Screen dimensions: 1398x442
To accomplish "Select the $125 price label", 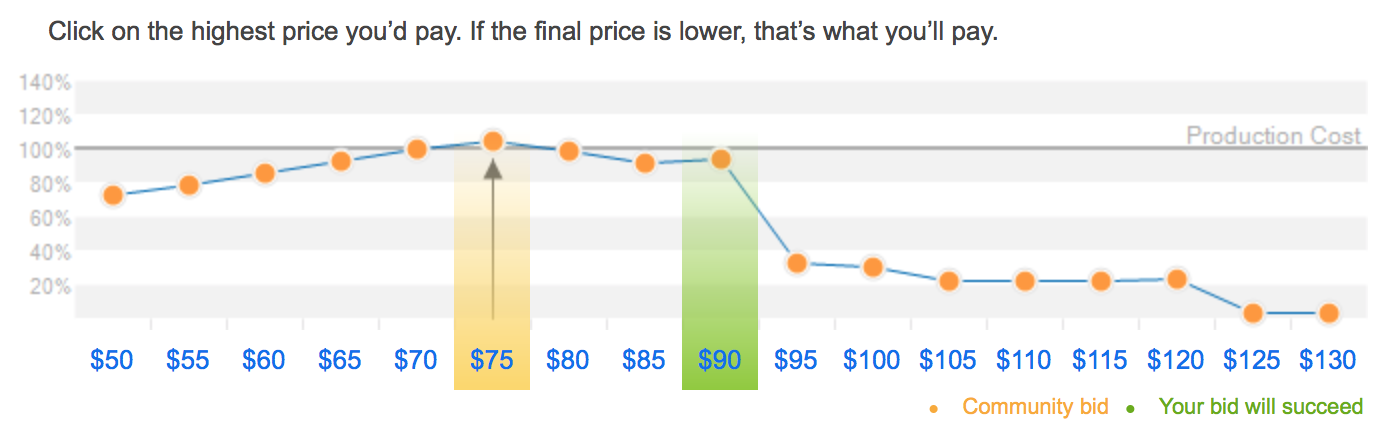I will pos(1252,360).
